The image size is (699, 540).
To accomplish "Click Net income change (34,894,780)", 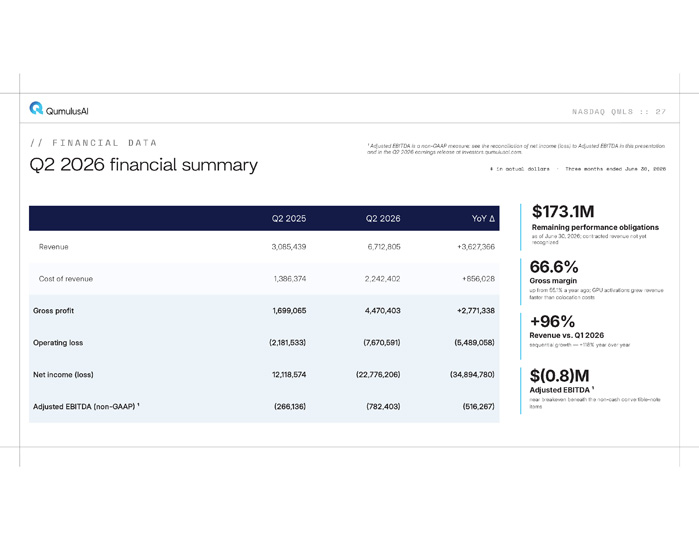I will click(x=472, y=375).
